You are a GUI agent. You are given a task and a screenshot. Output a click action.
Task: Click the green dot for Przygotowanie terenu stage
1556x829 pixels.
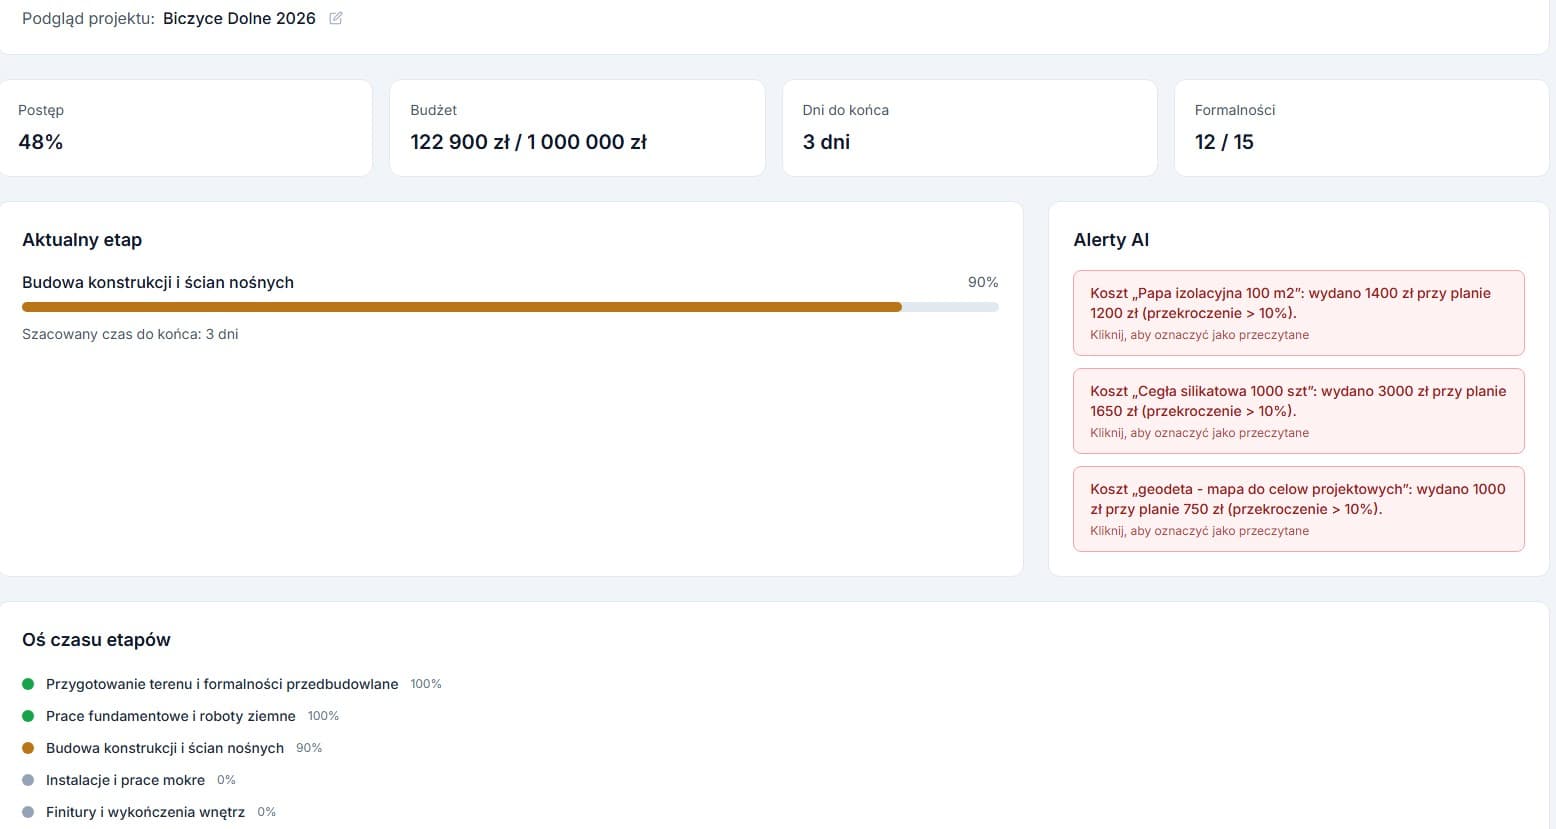pyautogui.click(x=28, y=684)
